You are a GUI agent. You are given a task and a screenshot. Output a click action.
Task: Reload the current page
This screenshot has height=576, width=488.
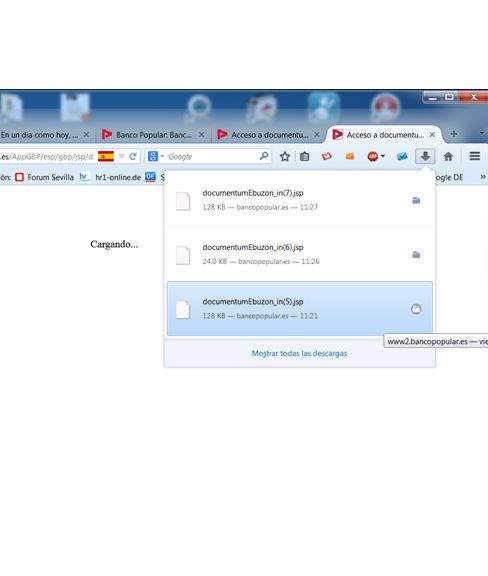(x=133, y=156)
